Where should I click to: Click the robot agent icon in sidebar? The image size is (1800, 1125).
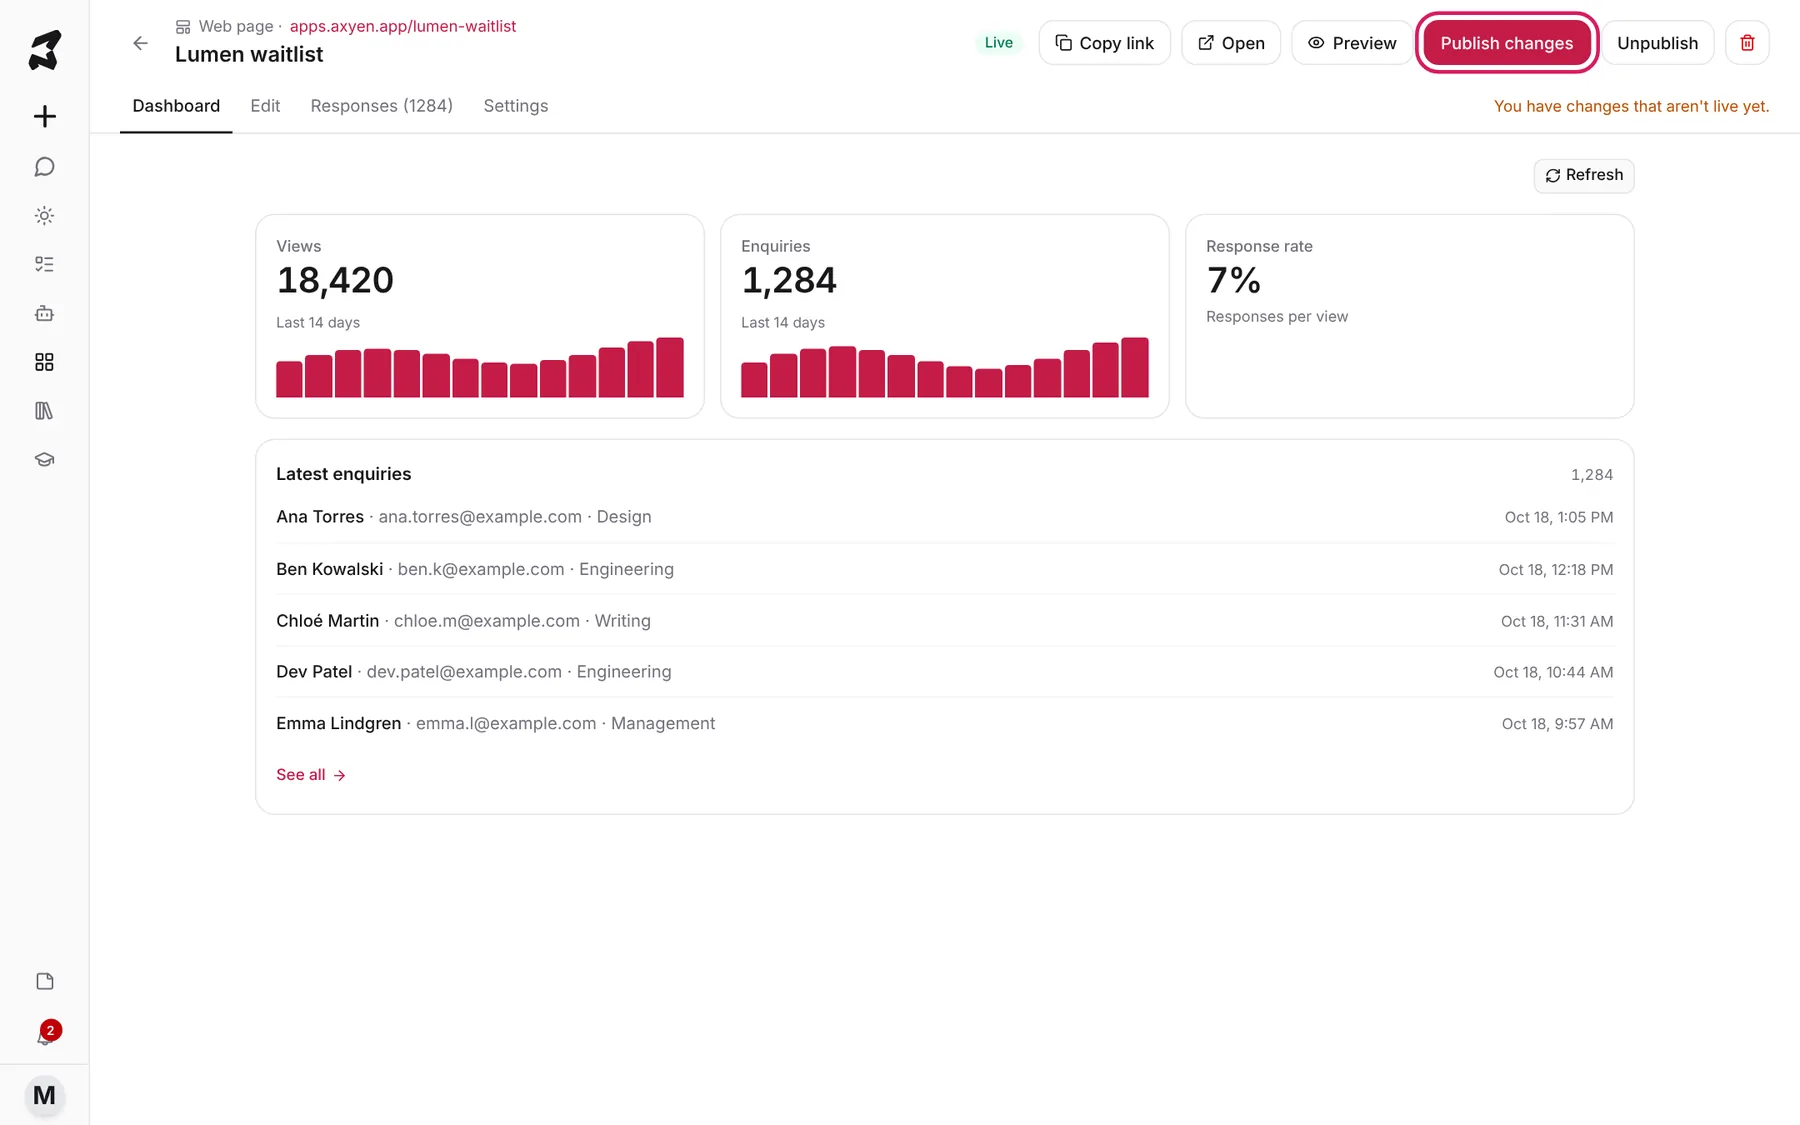point(44,313)
